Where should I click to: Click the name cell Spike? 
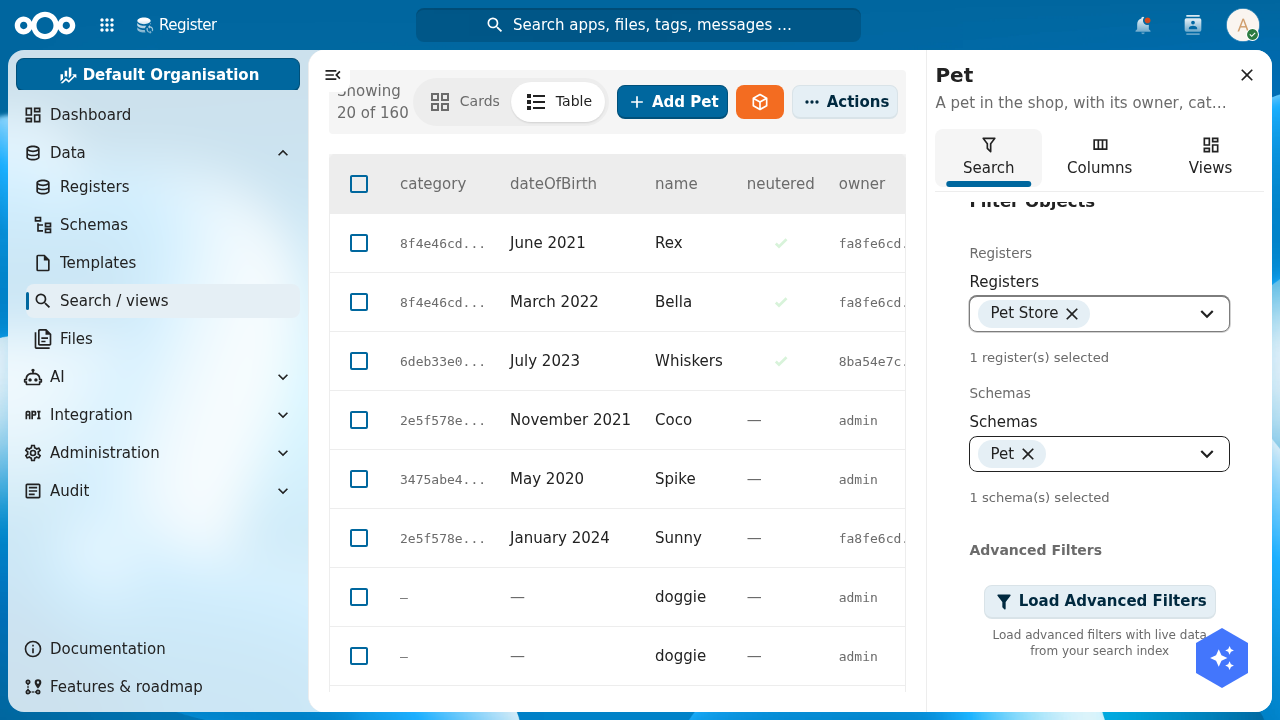tap(675, 479)
